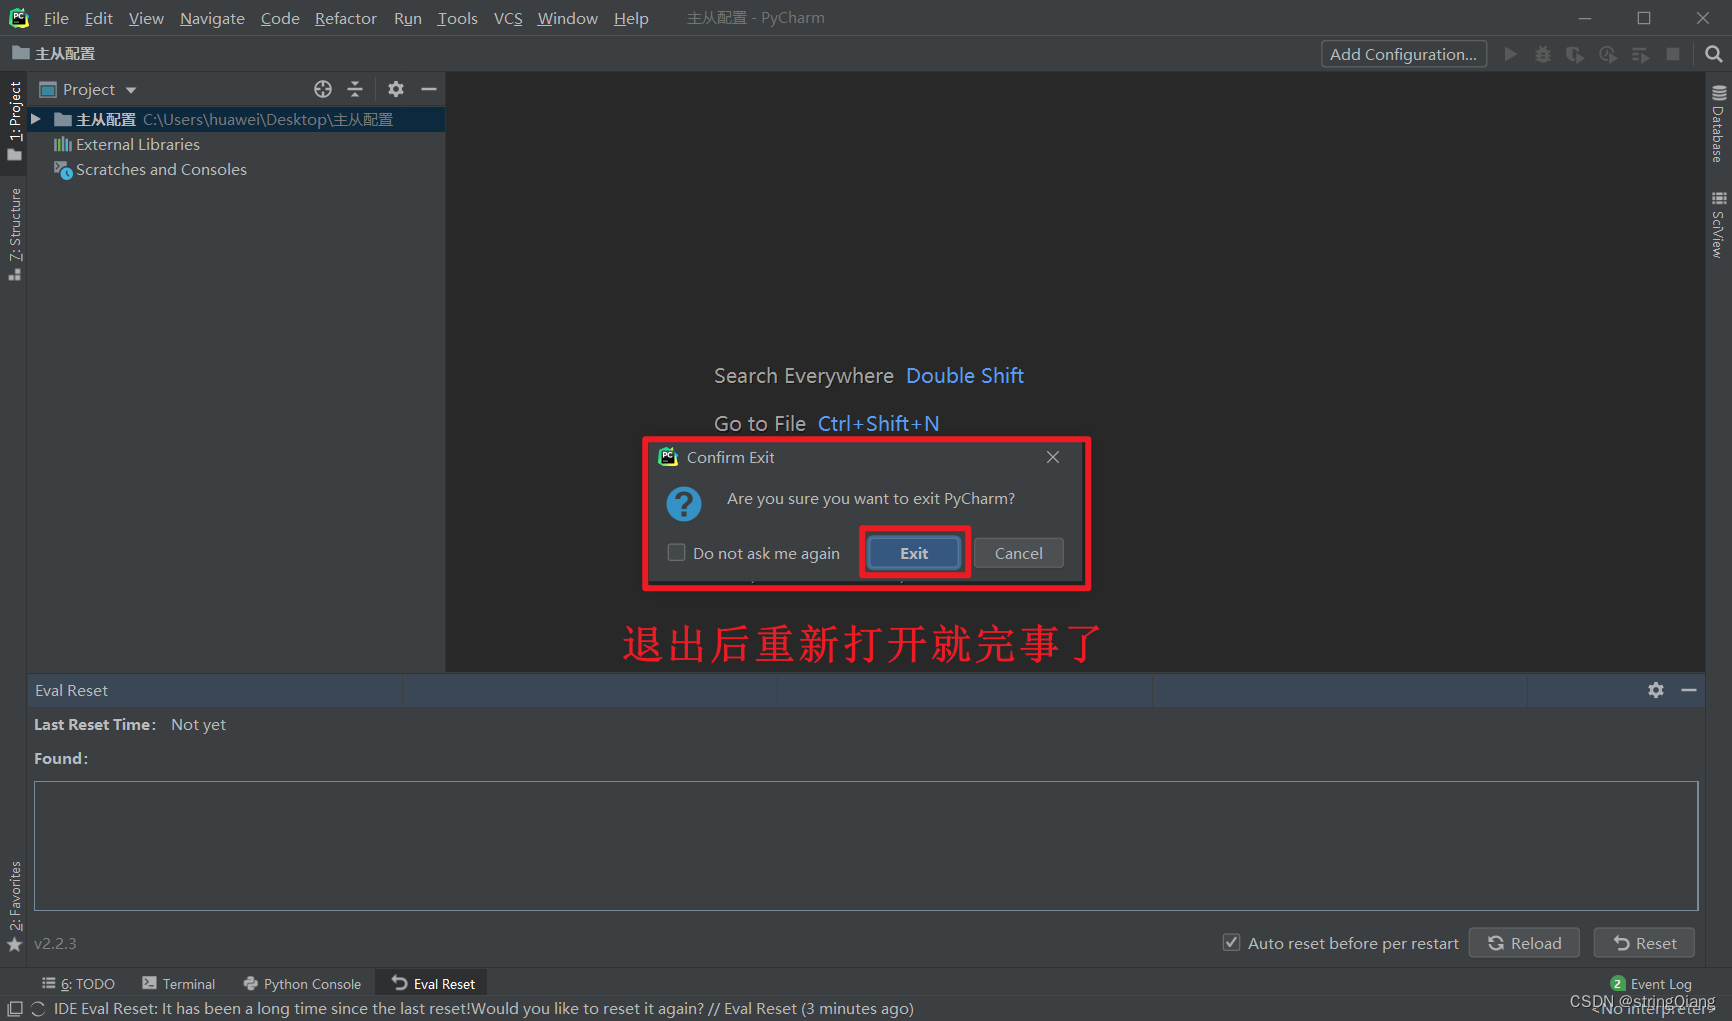Click the Cancel button

[x=1018, y=553]
